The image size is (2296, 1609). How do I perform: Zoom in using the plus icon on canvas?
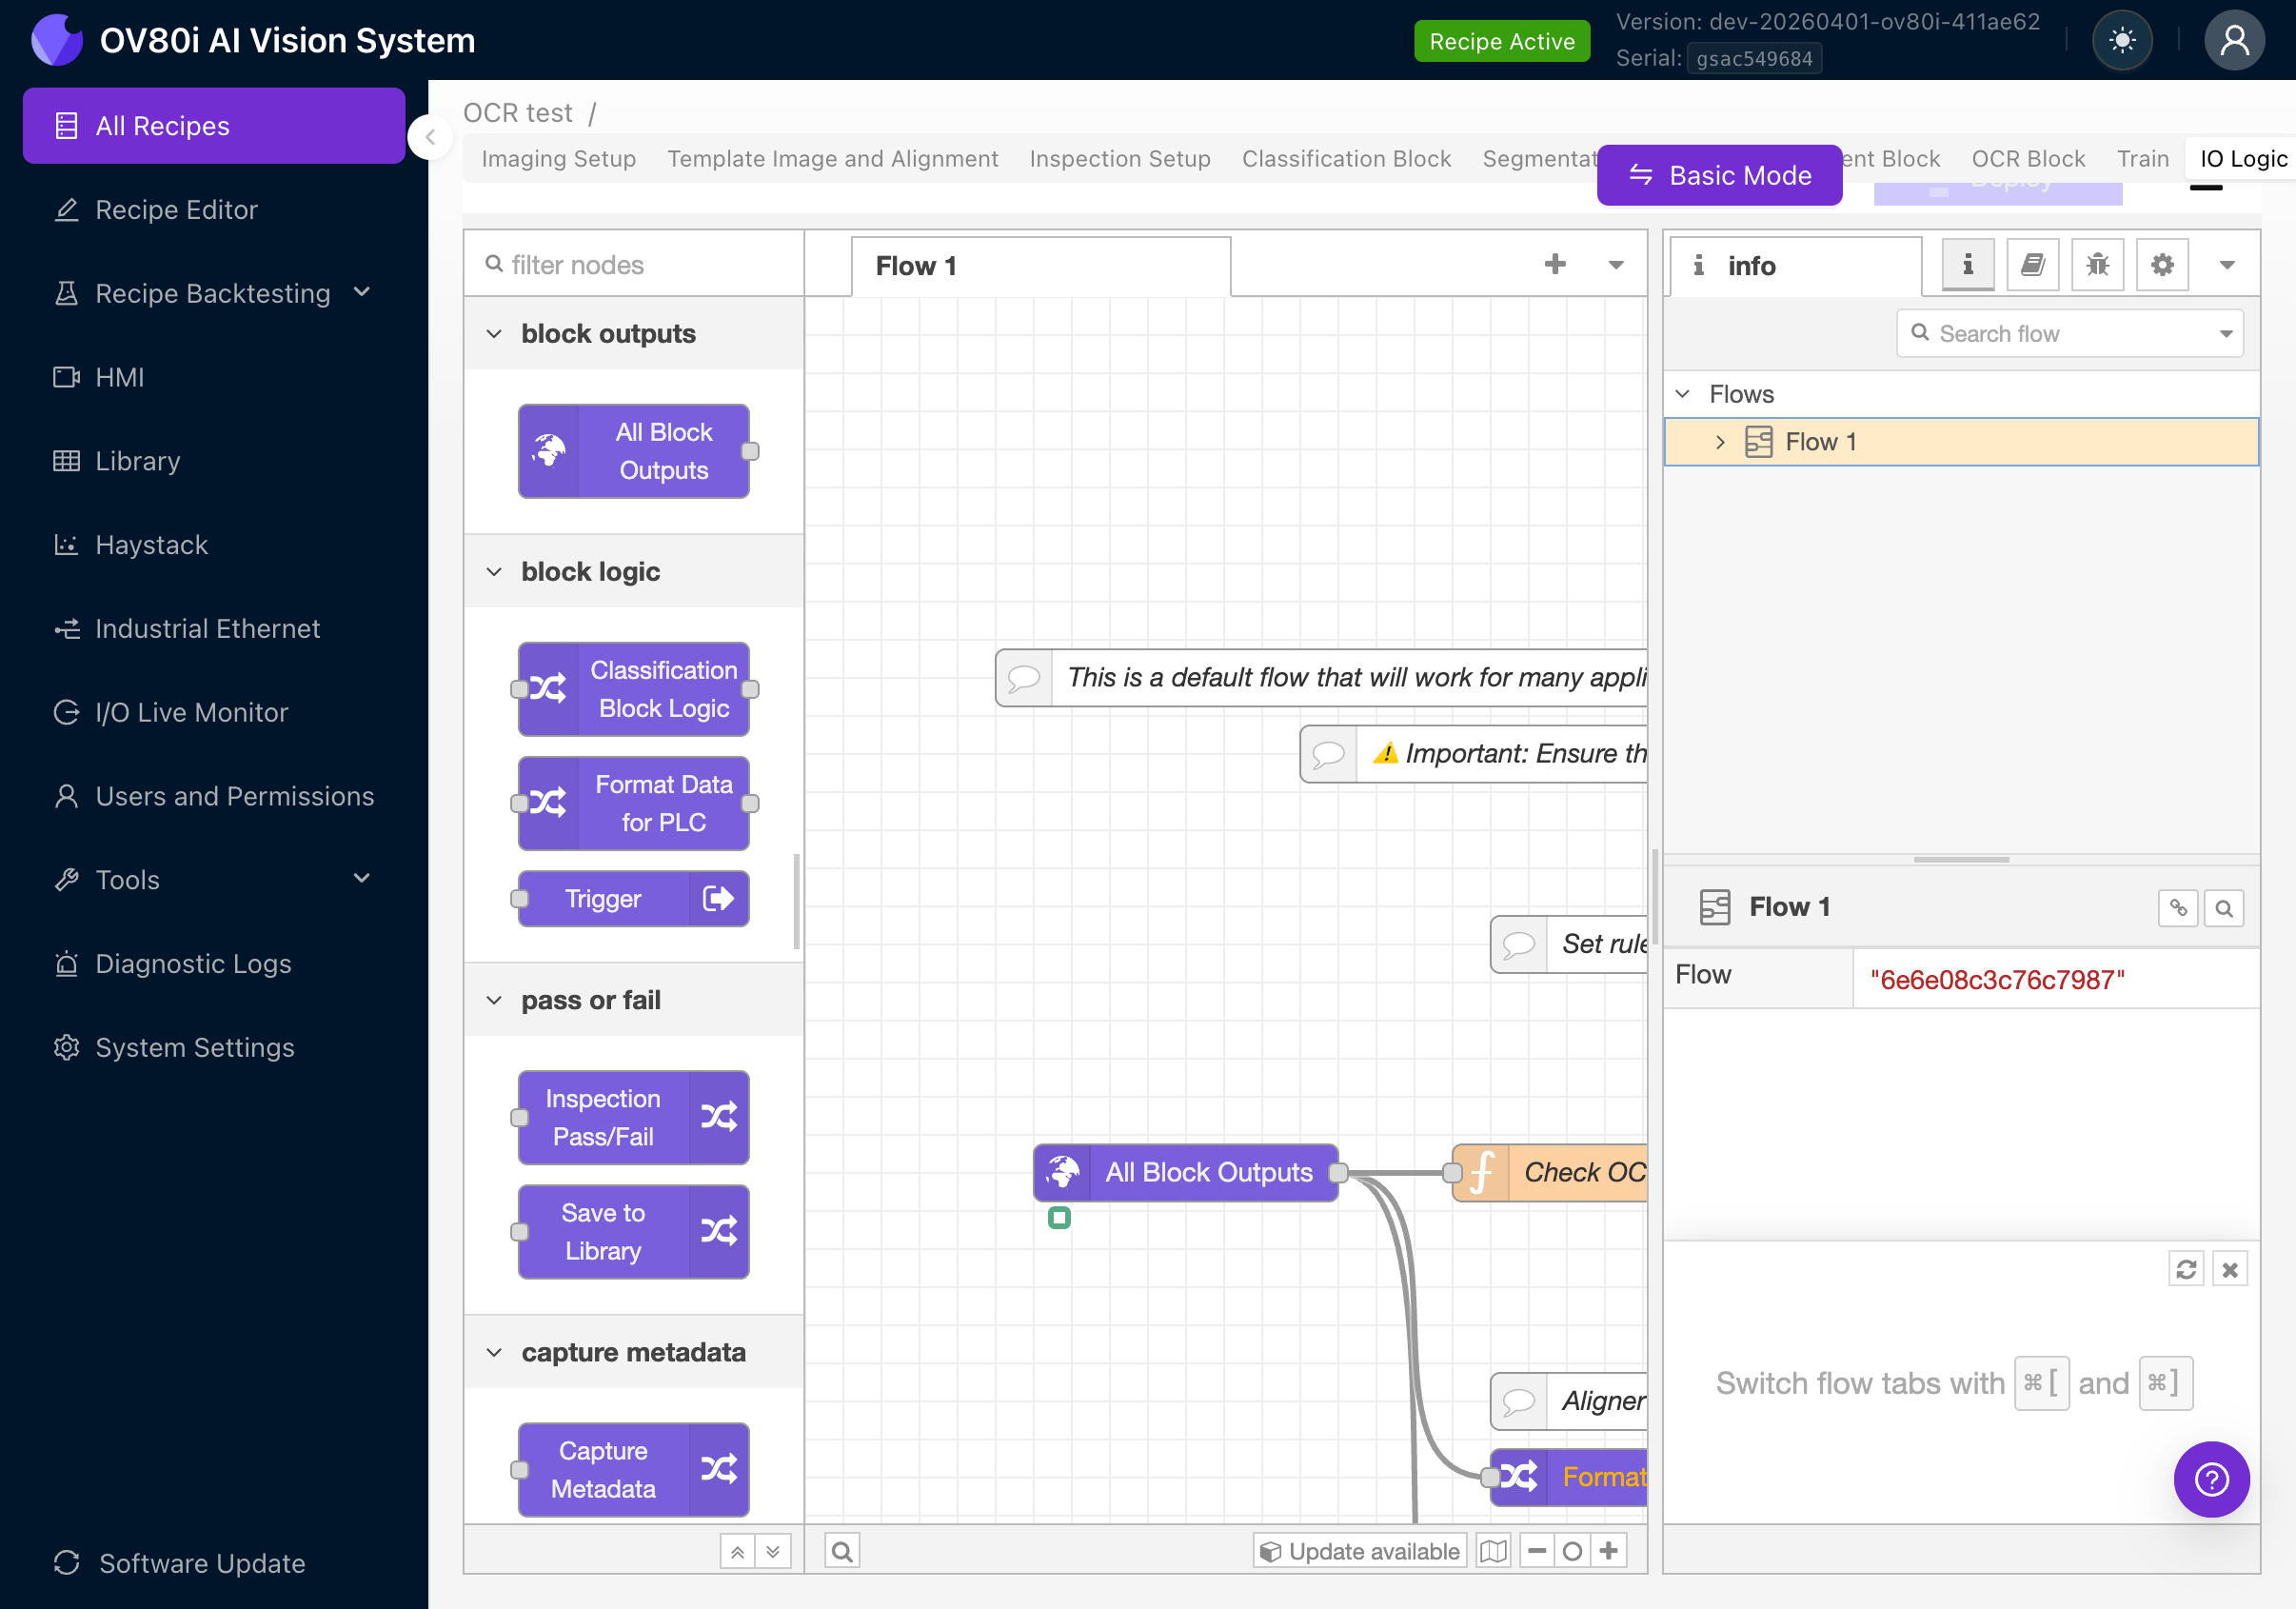pyautogui.click(x=1608, y=1550)
